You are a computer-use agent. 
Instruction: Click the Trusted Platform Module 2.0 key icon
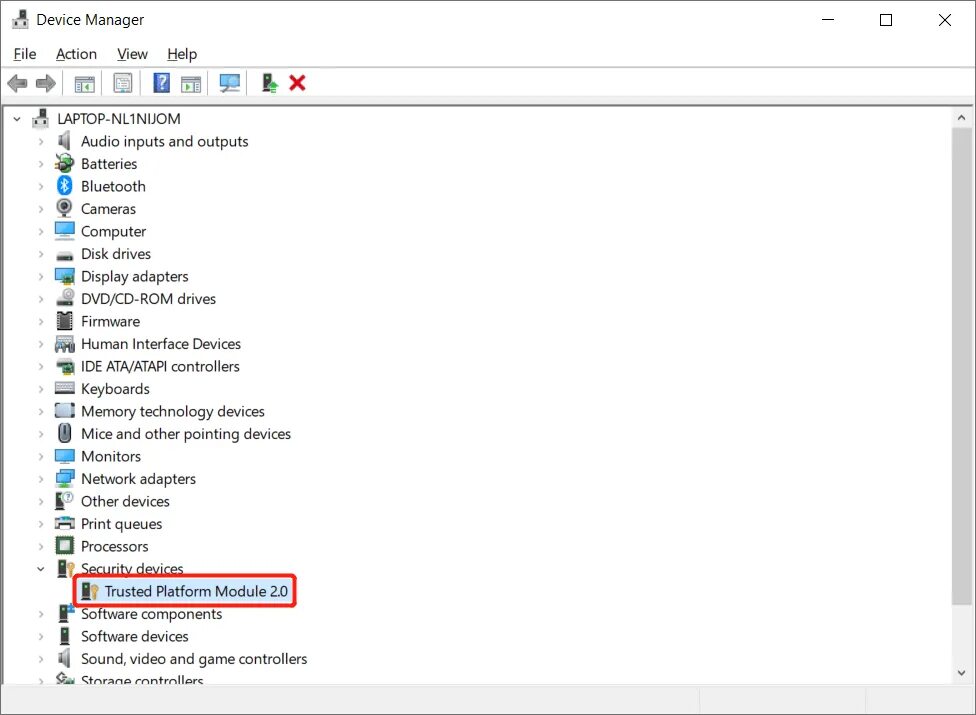coord(90,591)
